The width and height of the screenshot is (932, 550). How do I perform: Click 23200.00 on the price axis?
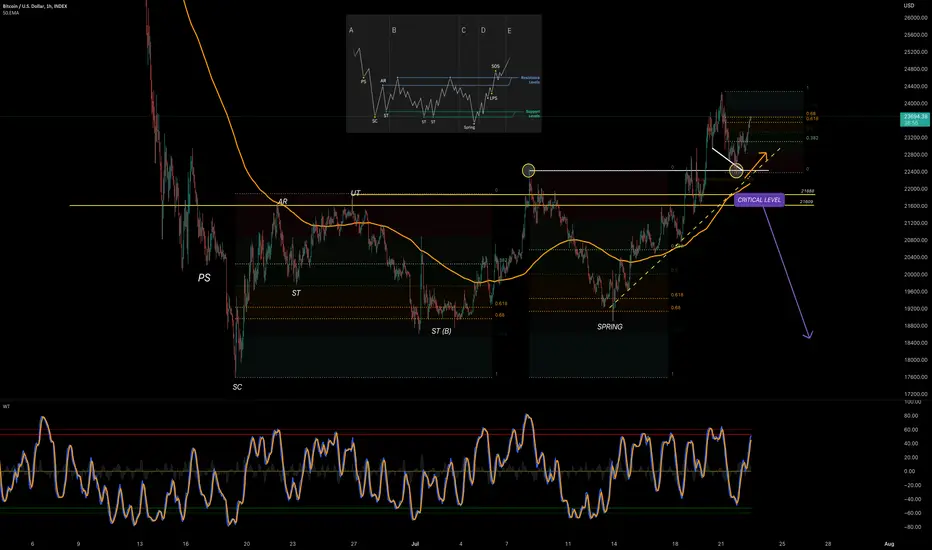[916, 138]
